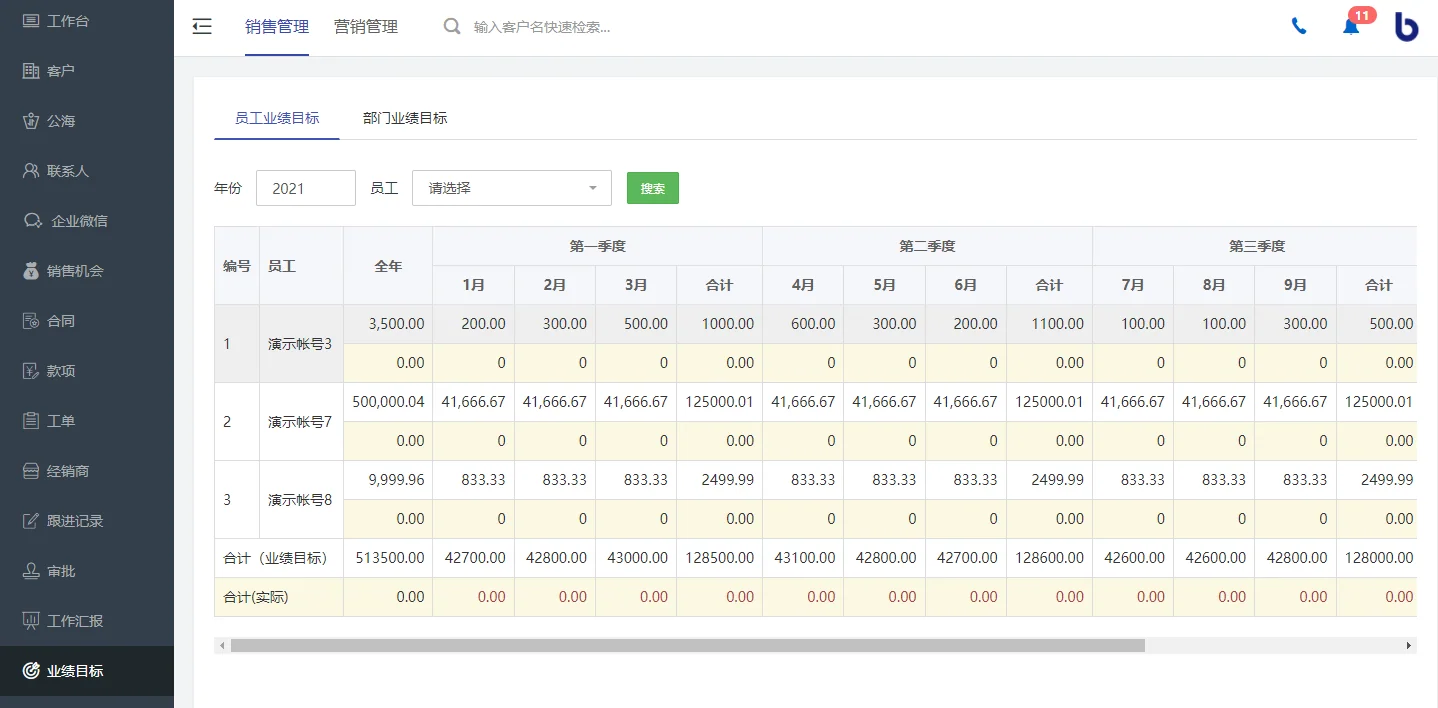This screenshot has height=708, width=1438.
Task: Click the green 搜索 button
Action: click(653, 188)
